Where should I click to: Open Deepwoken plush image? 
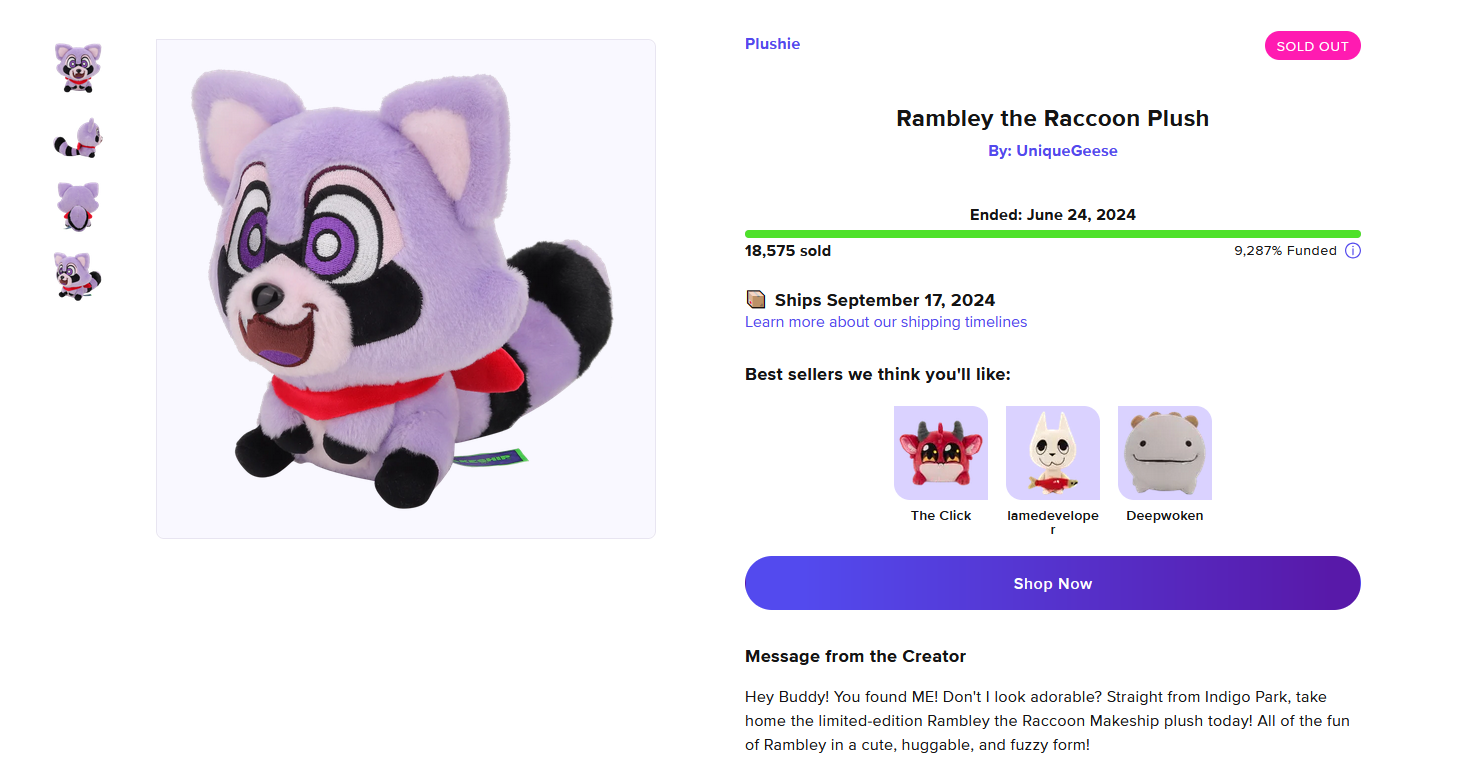[x=1165, y=453]
